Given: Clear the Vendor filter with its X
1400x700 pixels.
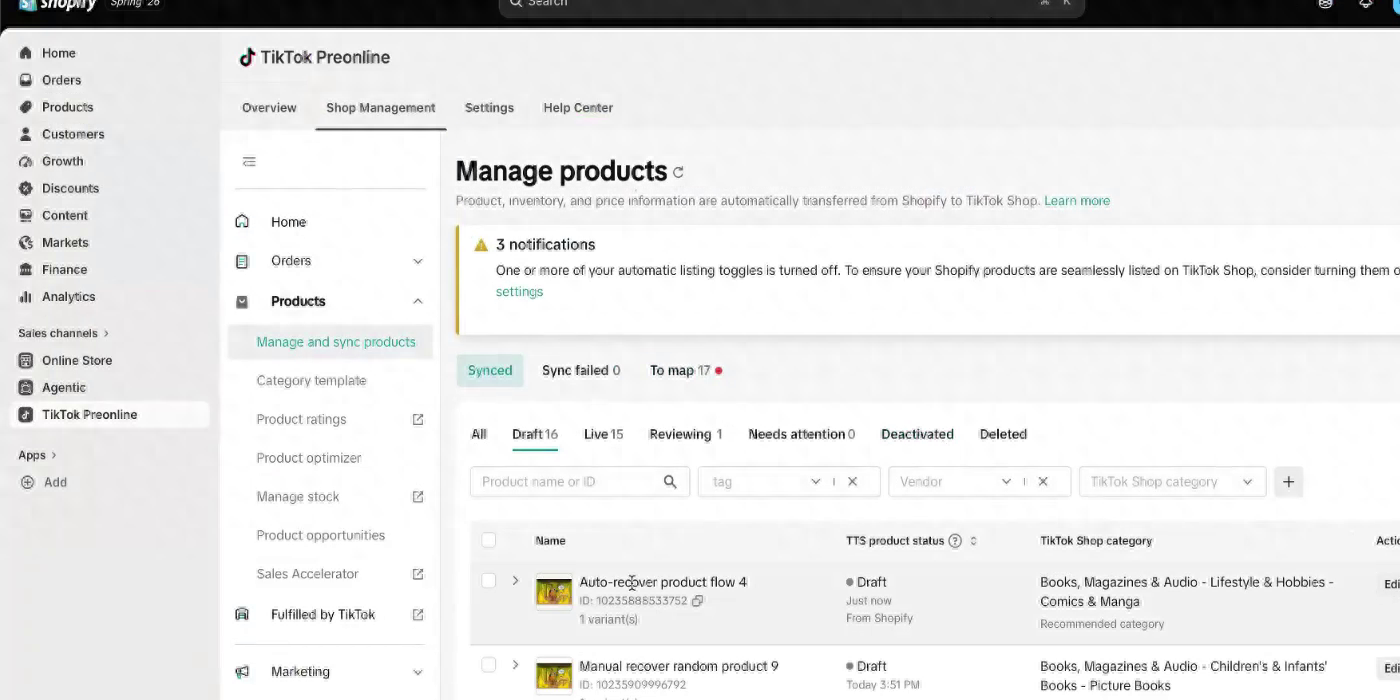Looking at the screenshot, I should pos(1042,482).
